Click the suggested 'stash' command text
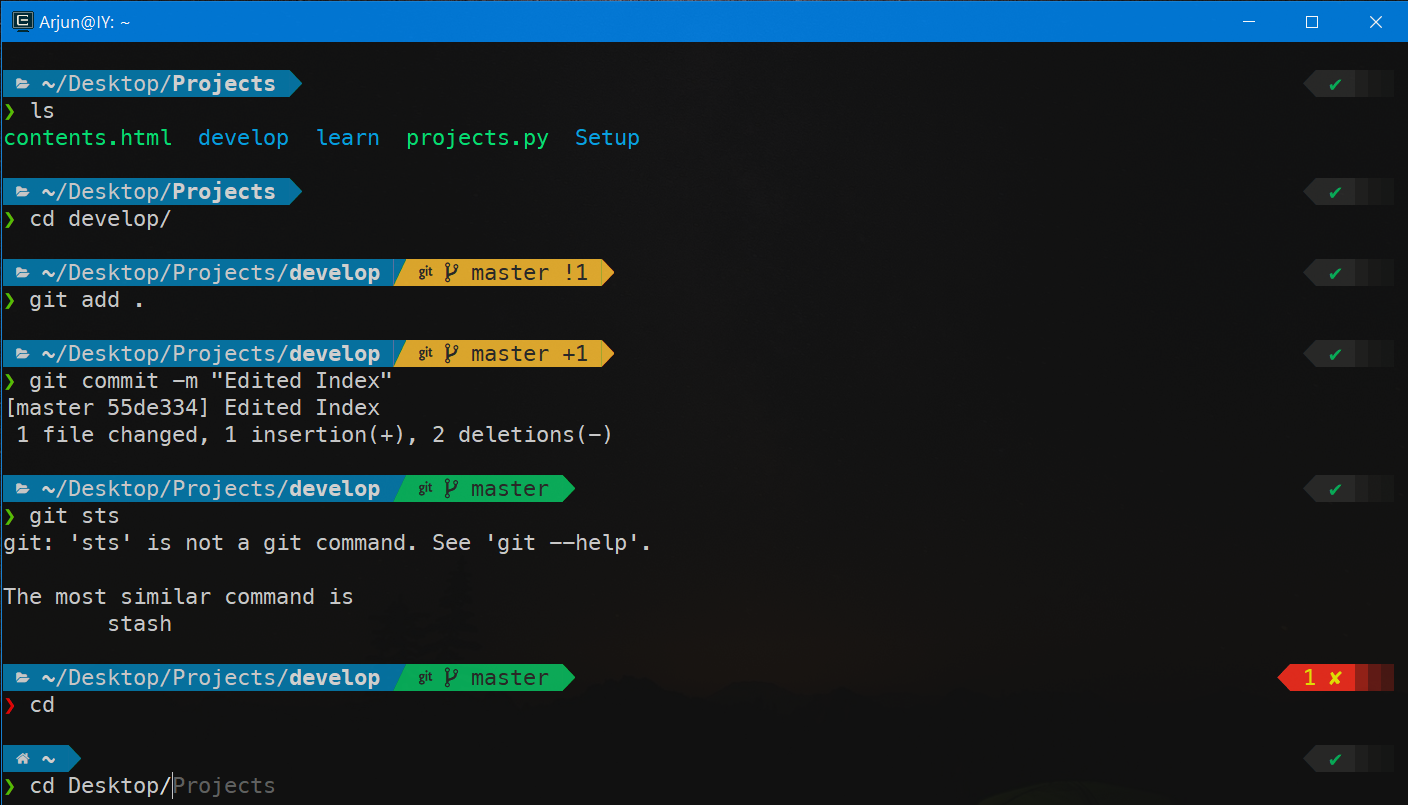Image resolution: width=1408 pixels, height=805 pixels. point(140,624)
